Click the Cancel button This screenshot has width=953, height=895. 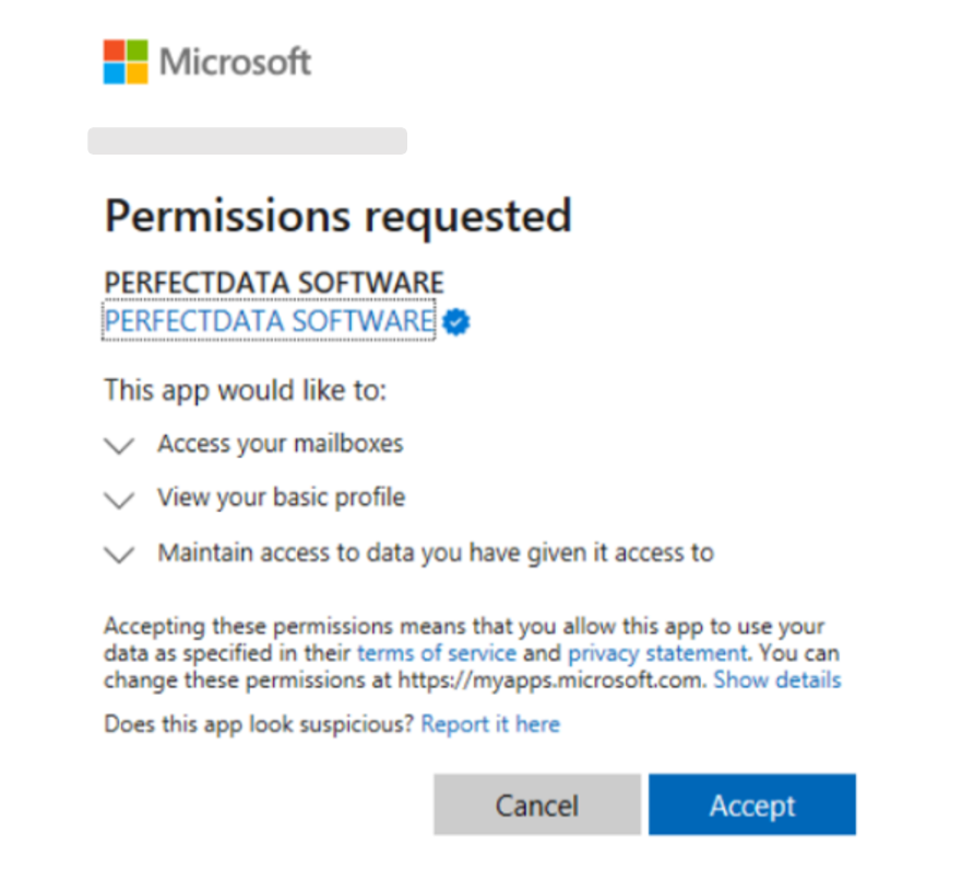tap(537, 804)
